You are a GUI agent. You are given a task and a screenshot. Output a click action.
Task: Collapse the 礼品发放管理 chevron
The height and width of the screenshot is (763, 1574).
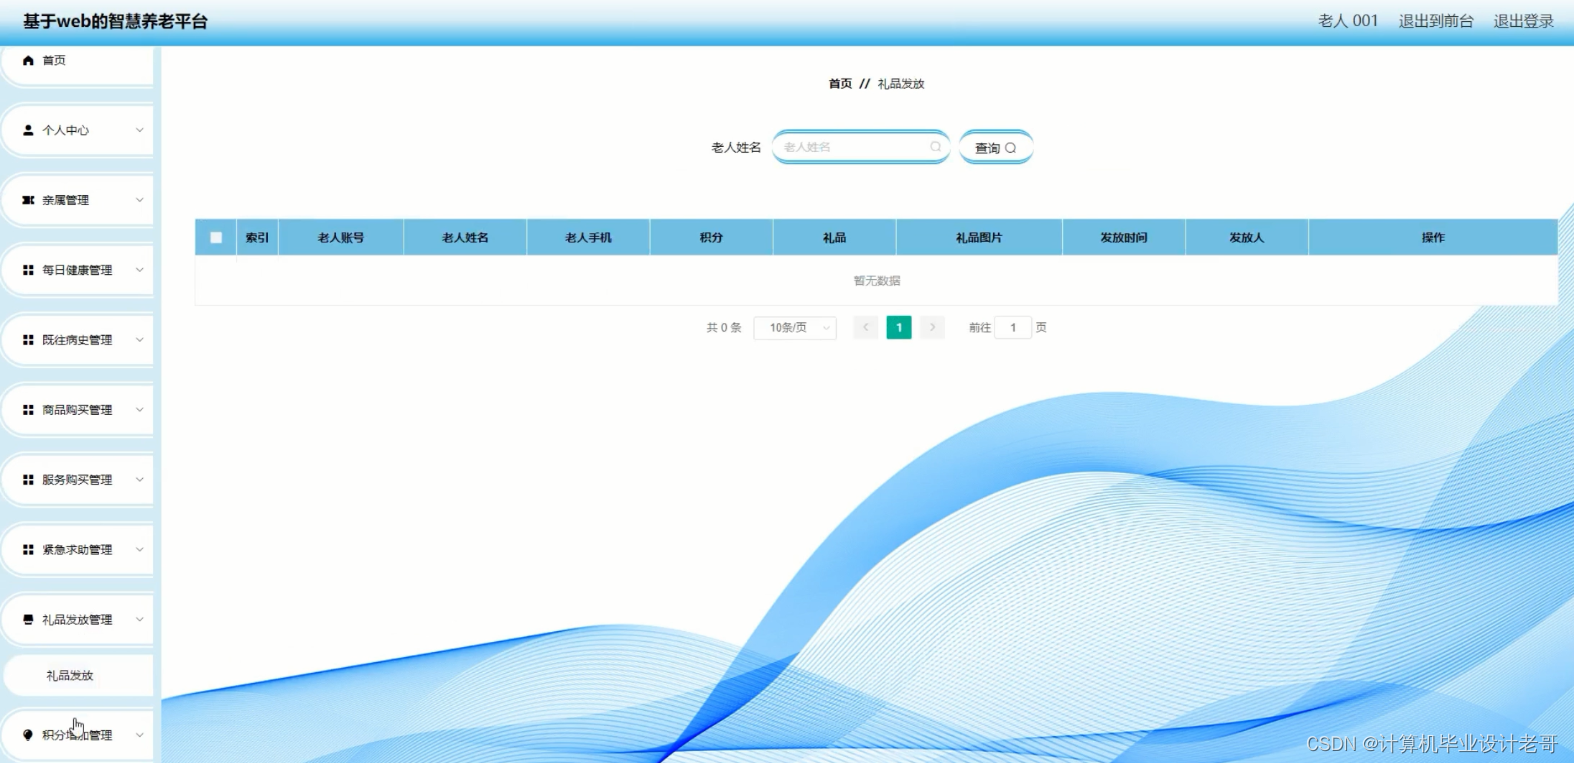[140, 620]
